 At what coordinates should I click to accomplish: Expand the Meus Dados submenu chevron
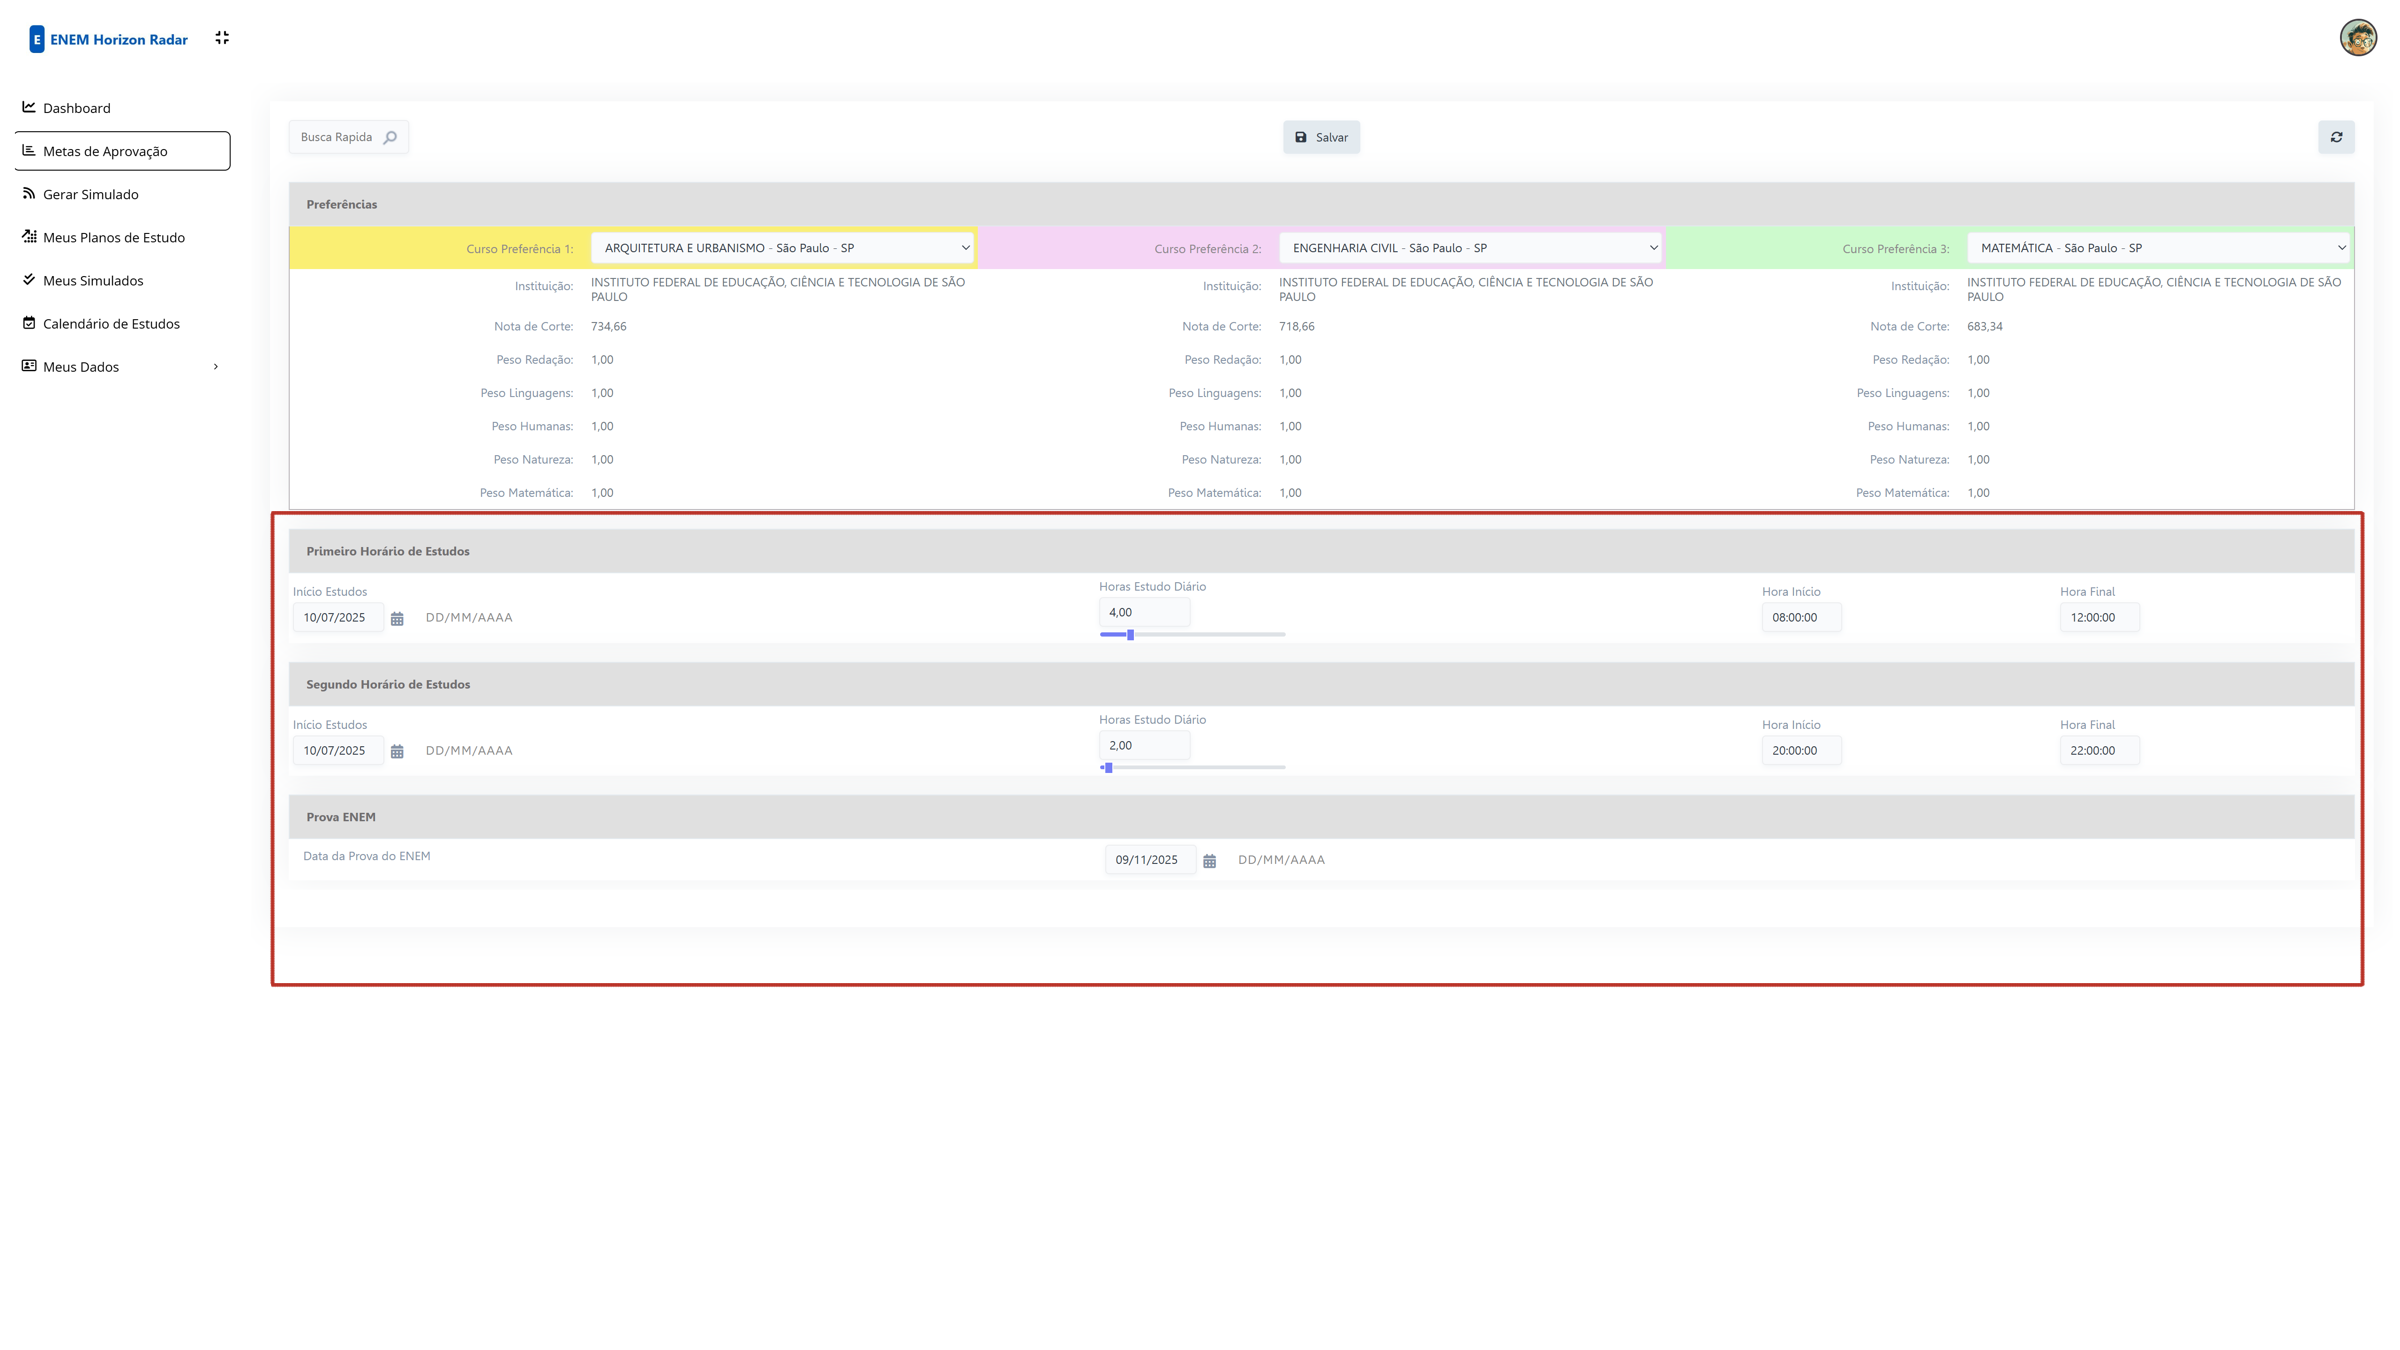pyautogui.click(x=216, y=367)
